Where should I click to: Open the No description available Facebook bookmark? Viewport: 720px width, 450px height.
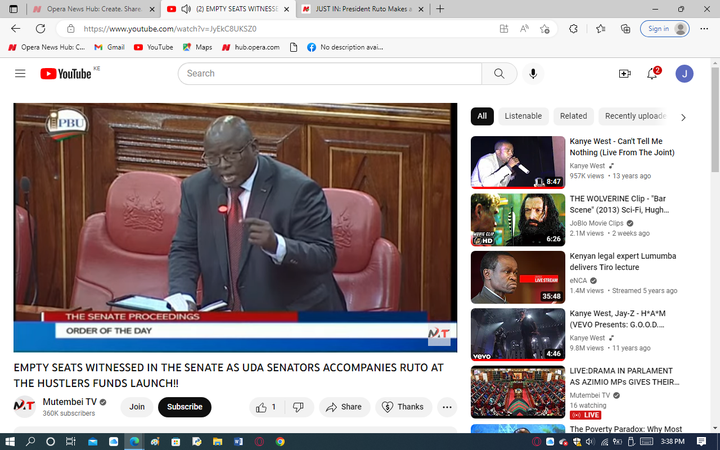tap(345, 47)
